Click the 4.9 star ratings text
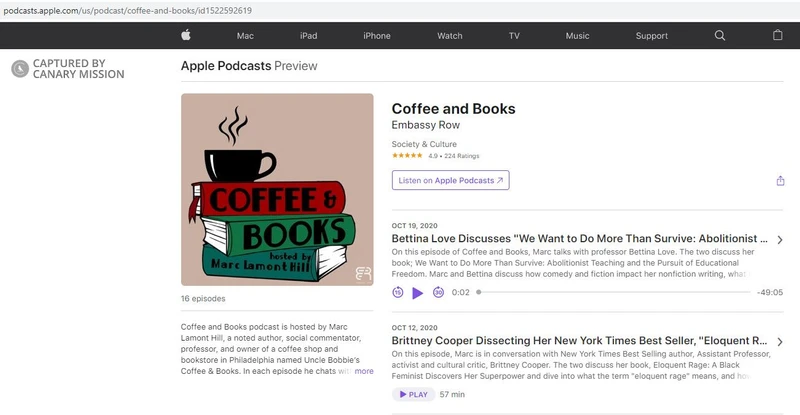This screenshot has width=800, height=415. [x=454, y=156]
